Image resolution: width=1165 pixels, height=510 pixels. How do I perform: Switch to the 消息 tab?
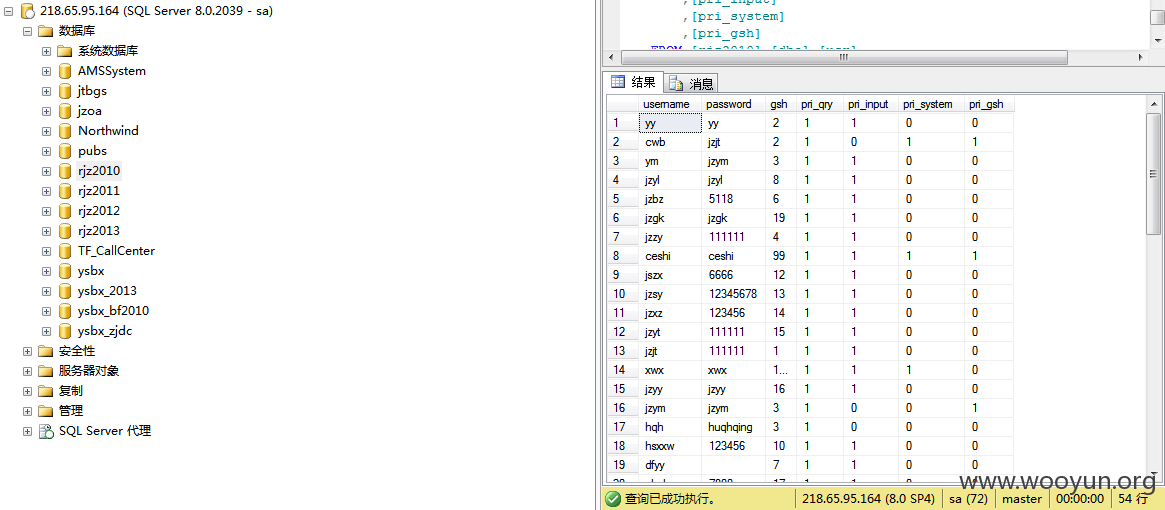691,83
